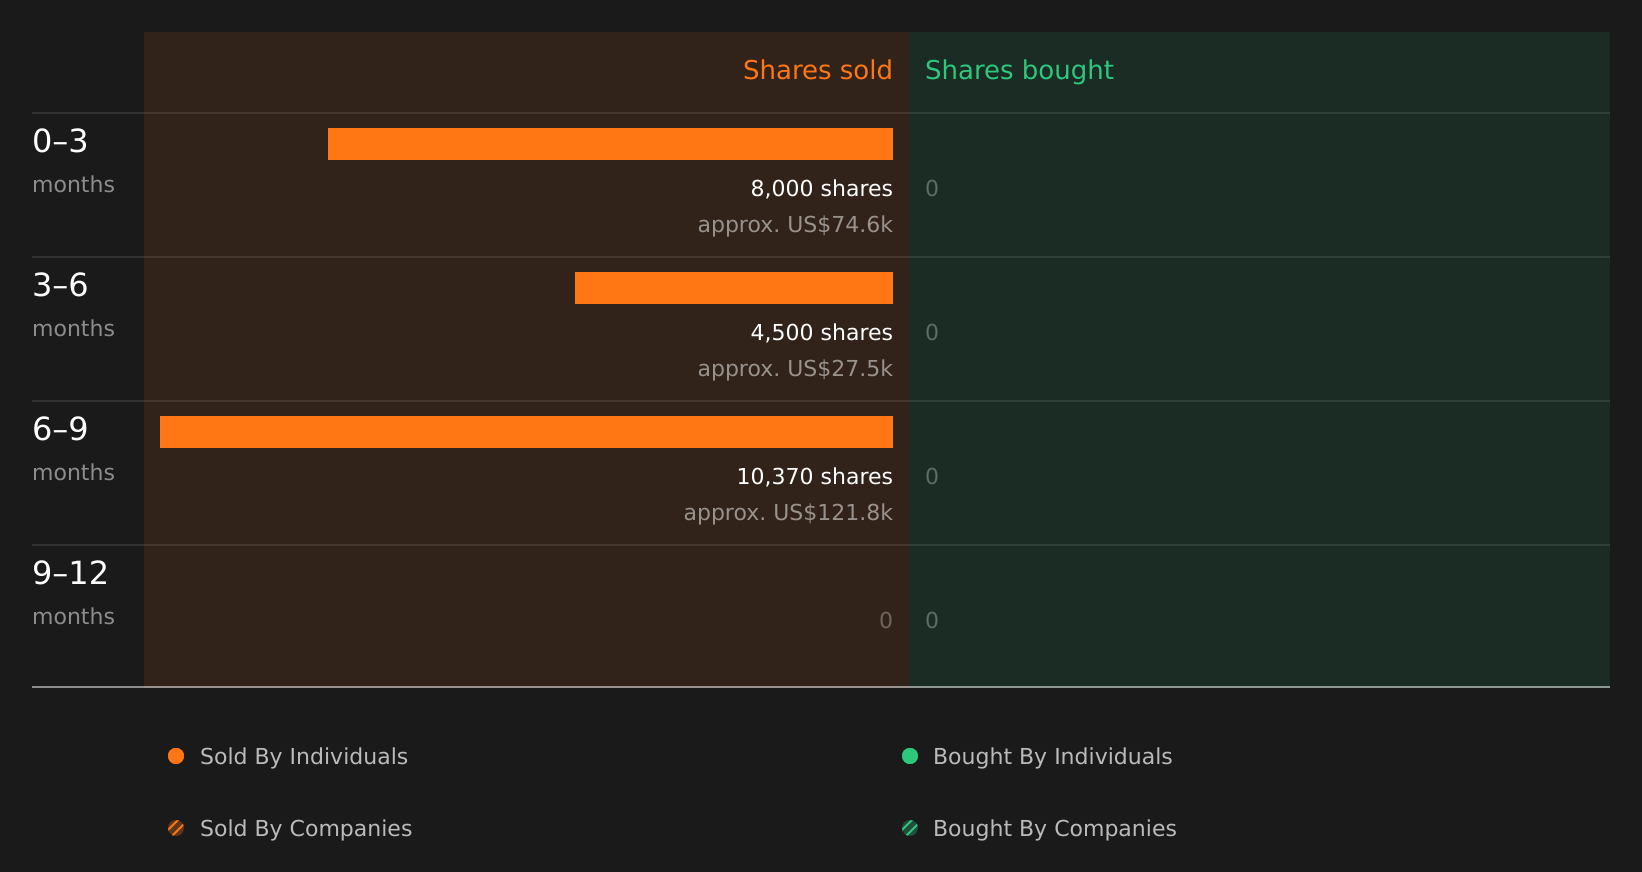Screen dimensions: 1642x872
Task: Click the 3–6 months orange sold bar
Action: coord(734,288)
